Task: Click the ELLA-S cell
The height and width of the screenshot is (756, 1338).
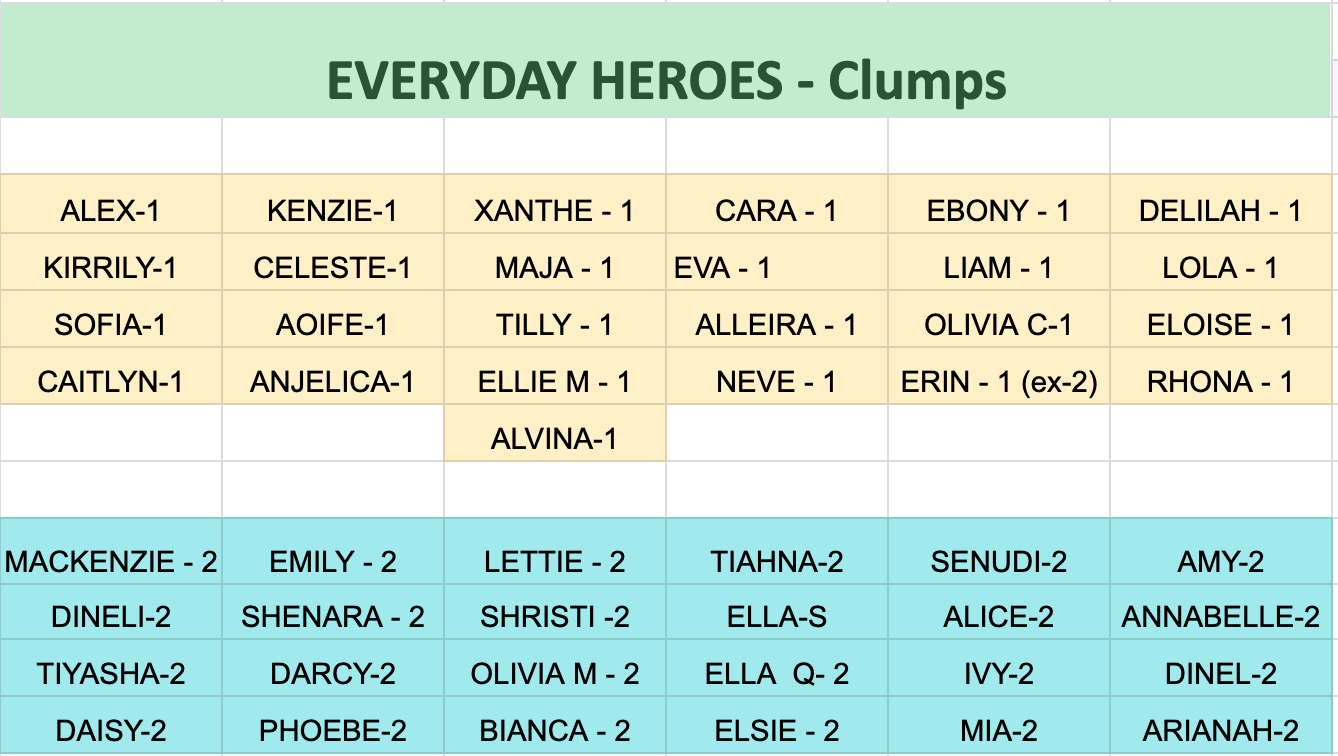Action: coord(777,613)
